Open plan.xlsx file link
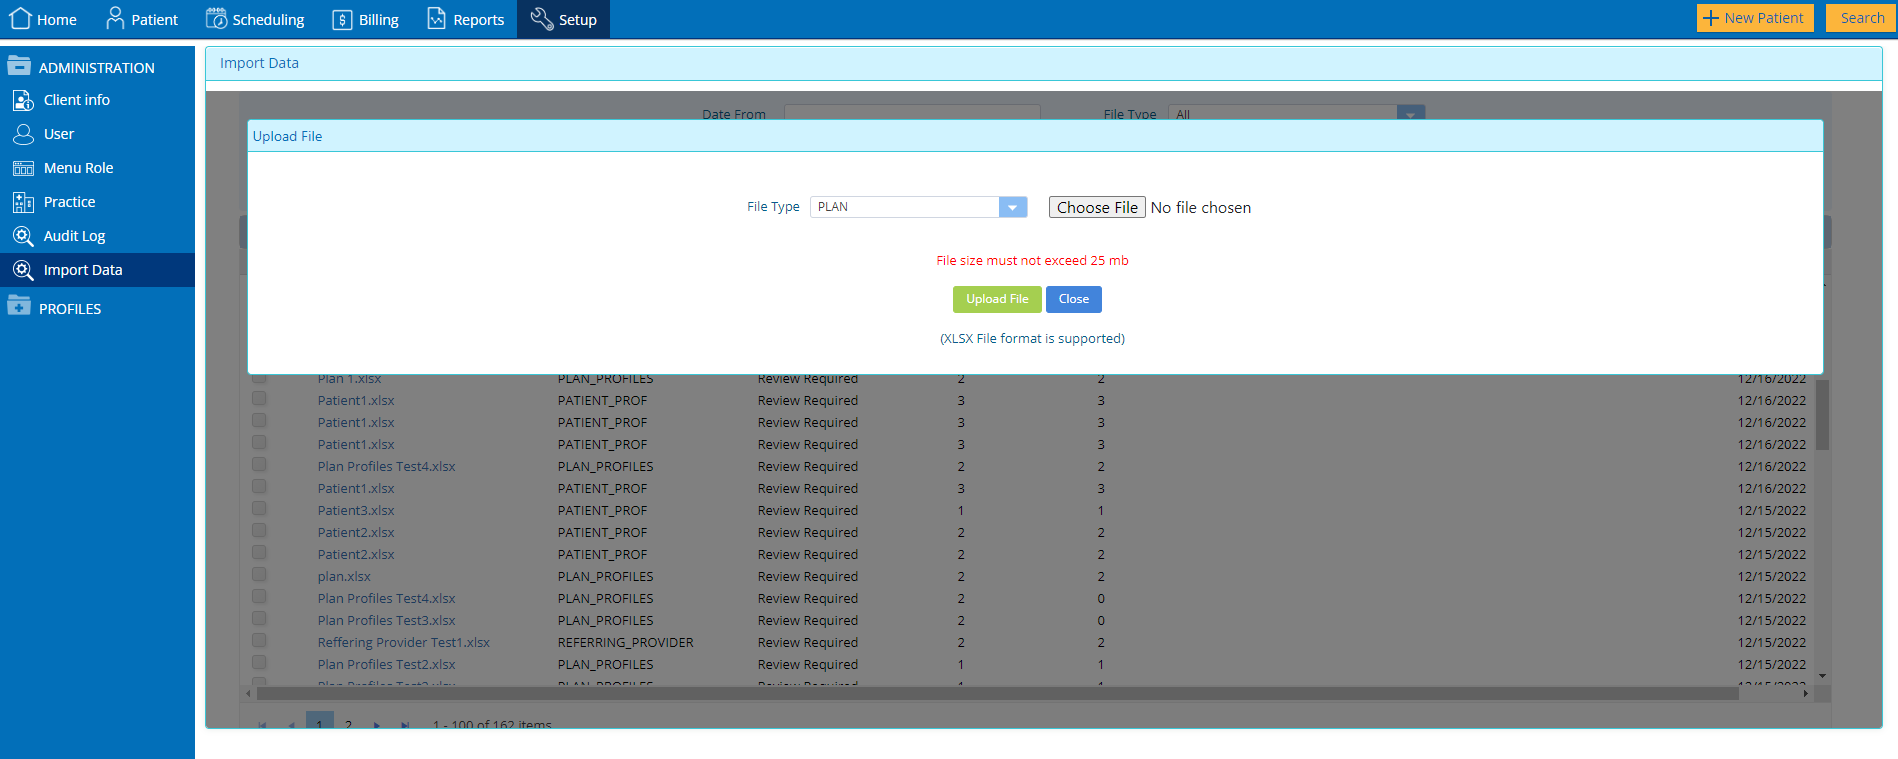 coord(344,576)
